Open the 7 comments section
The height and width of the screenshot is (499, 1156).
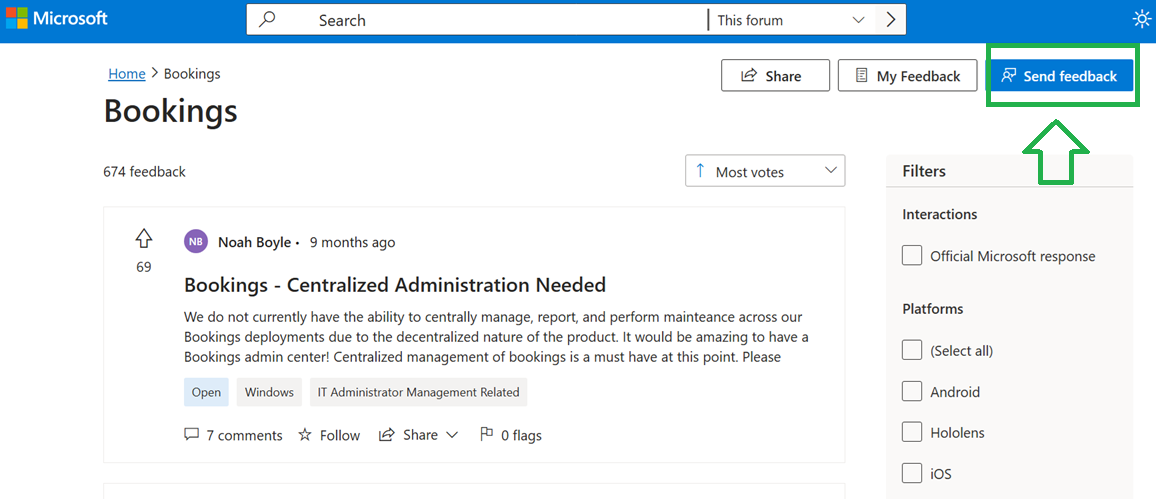pyautogui.click(x=233, y=435)
